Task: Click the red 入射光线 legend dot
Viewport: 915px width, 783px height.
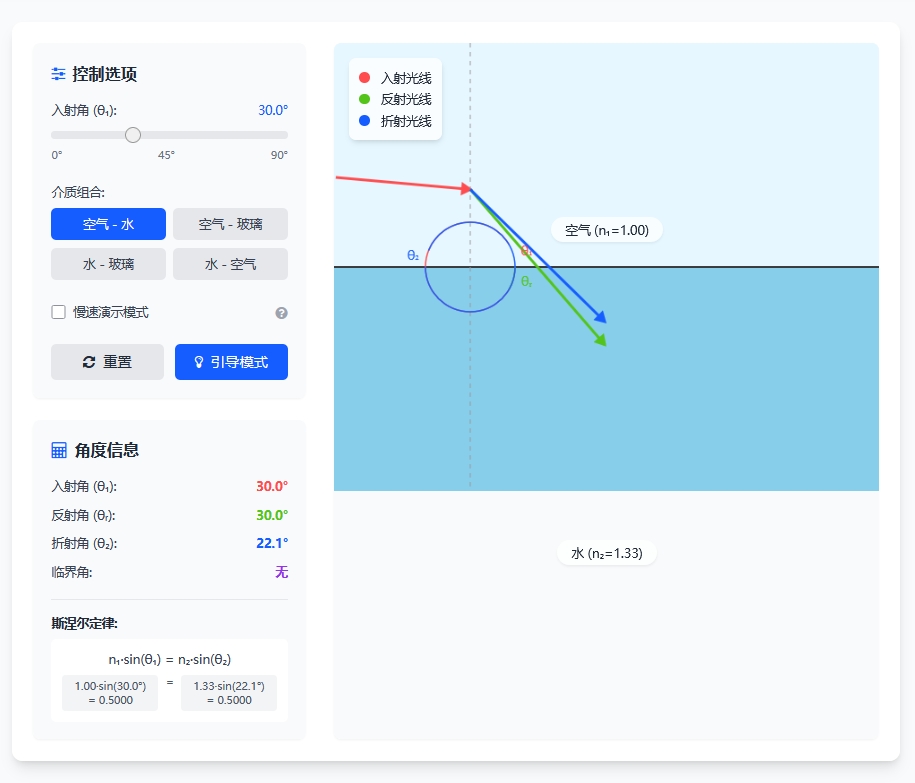Action: pyautogui.click(x=365, y=78)
